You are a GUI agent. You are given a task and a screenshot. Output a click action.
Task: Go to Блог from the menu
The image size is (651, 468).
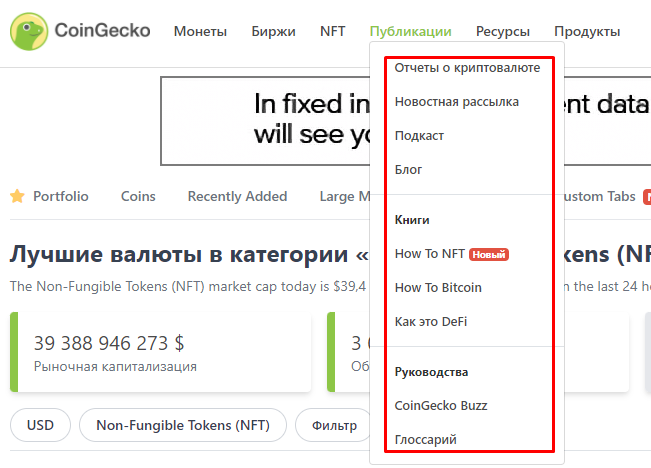[409, 170]
